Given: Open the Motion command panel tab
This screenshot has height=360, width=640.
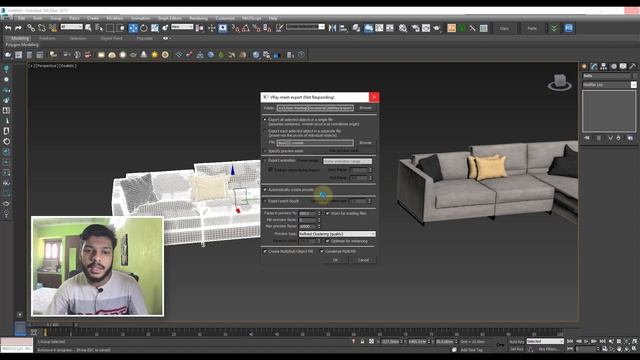Looking at the screenshot, I should 613,66.
